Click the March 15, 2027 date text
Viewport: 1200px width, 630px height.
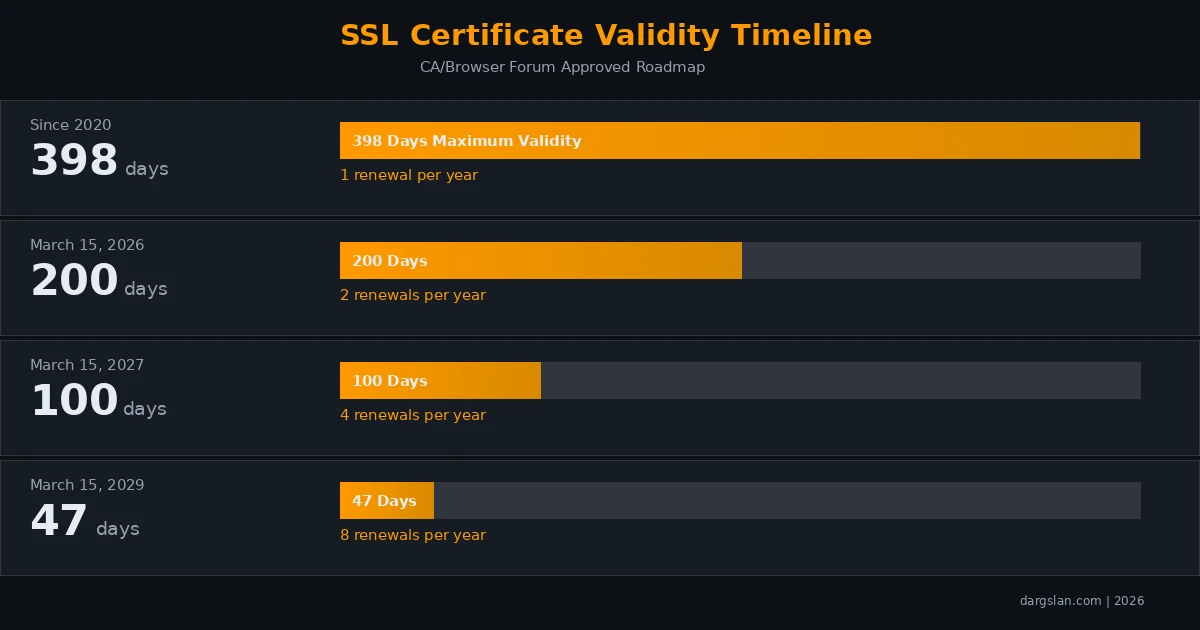(87, 365)
